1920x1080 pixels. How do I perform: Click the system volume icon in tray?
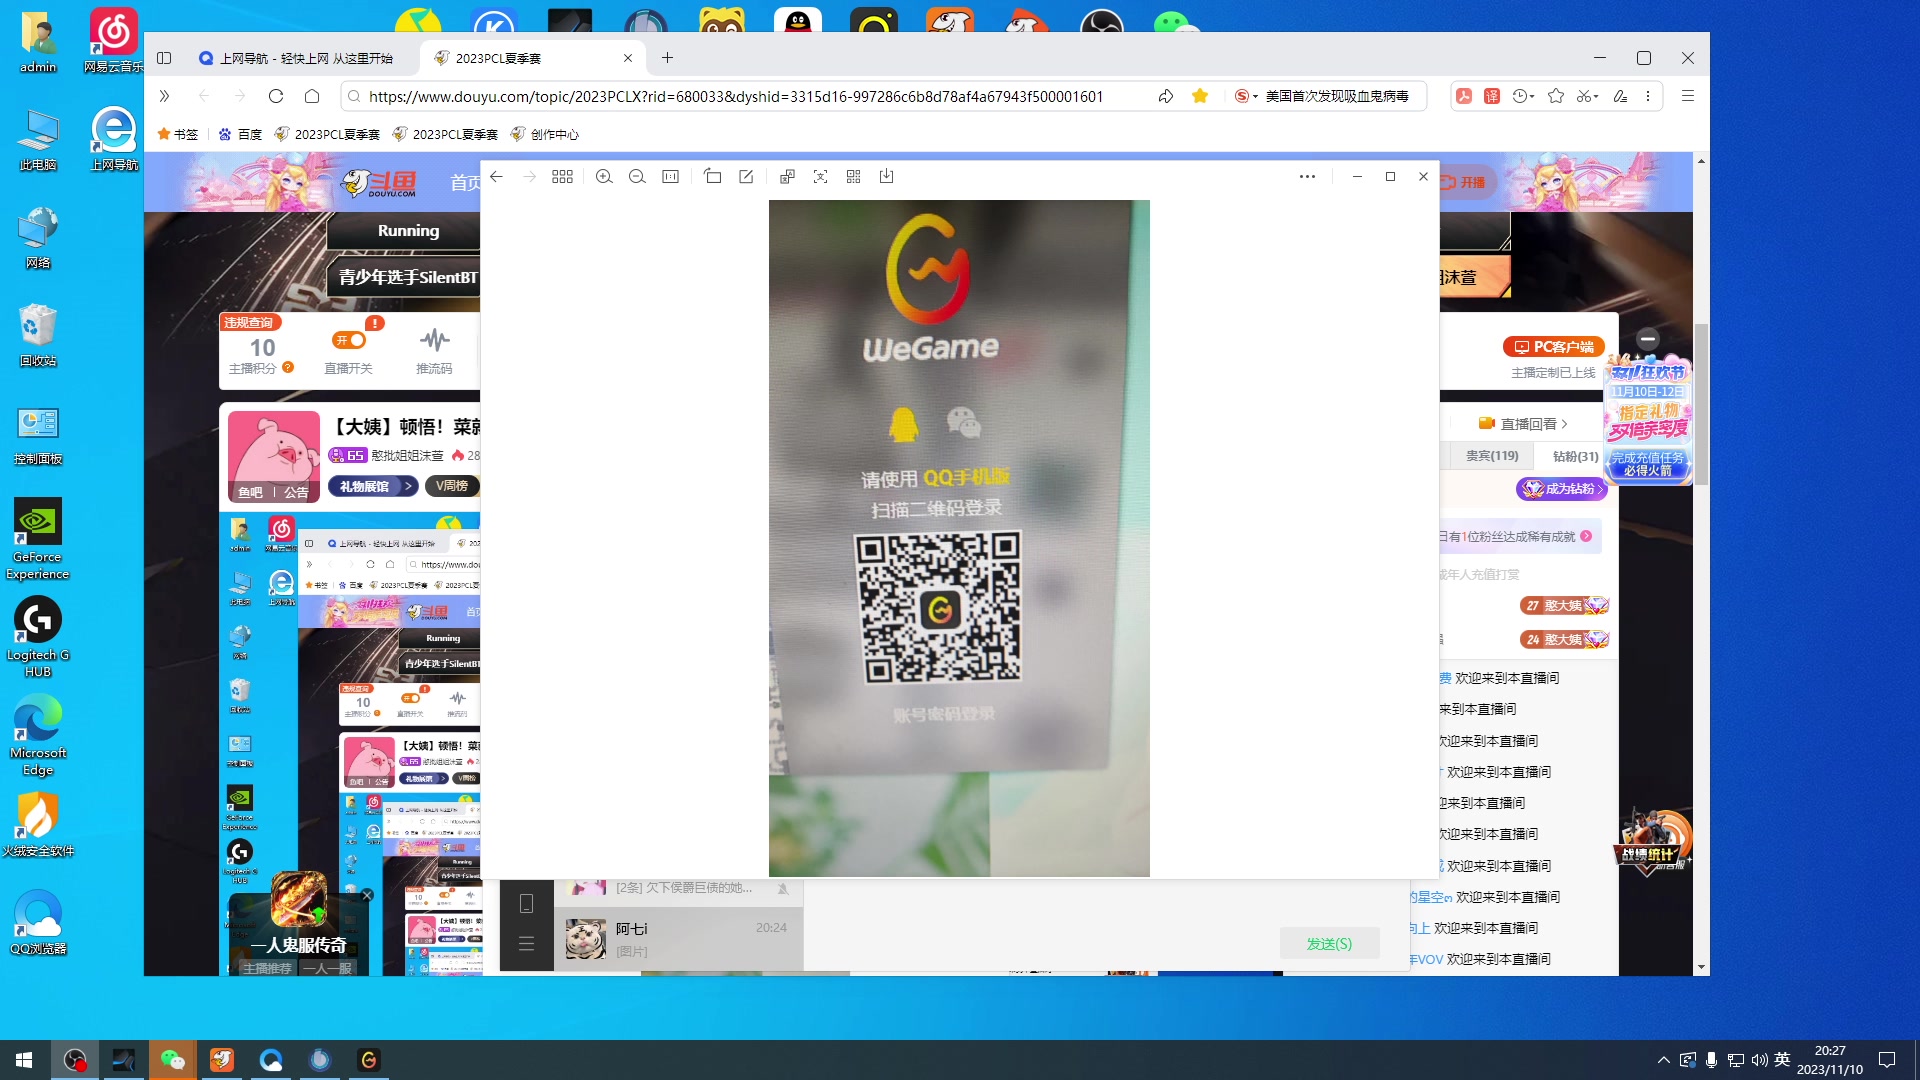click(1760, 1060)
